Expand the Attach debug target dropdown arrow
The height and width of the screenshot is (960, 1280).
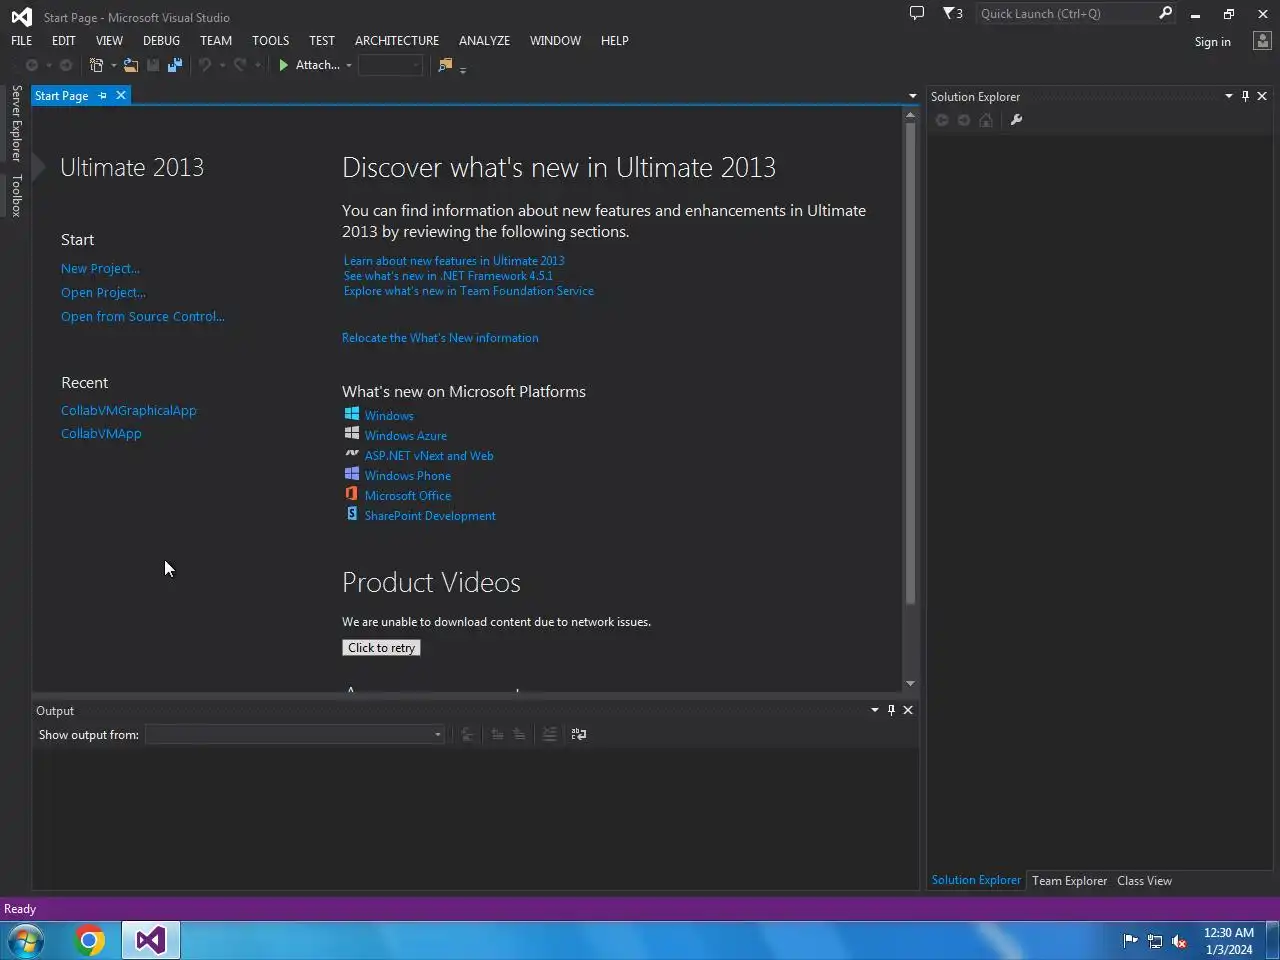coord(349,65)
